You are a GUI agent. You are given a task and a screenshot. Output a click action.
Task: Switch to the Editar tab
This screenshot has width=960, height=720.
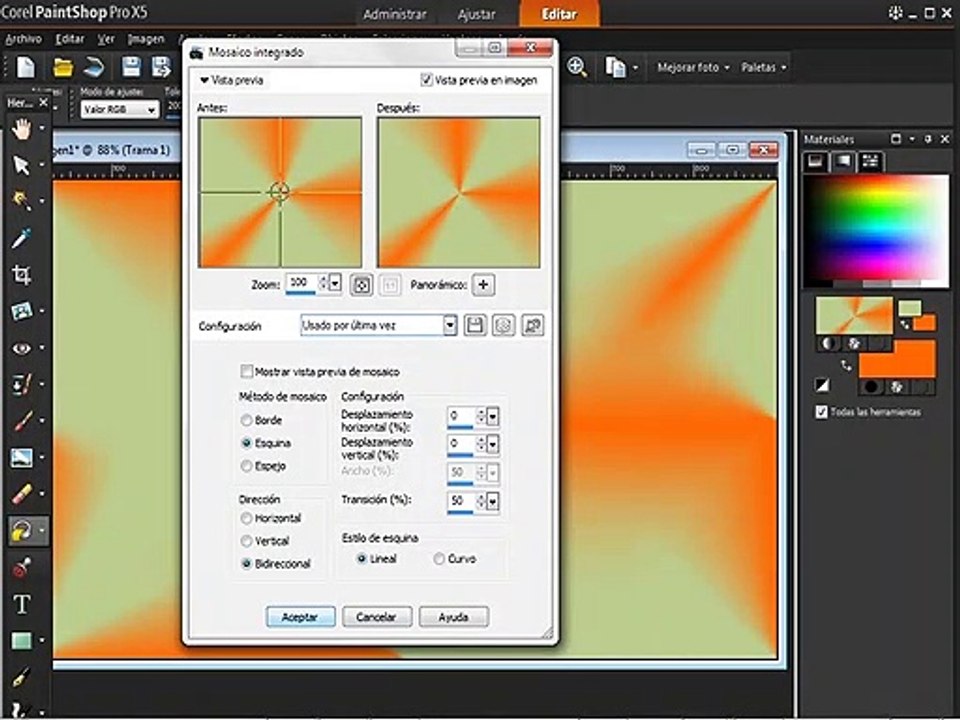(x=559, y=14)
